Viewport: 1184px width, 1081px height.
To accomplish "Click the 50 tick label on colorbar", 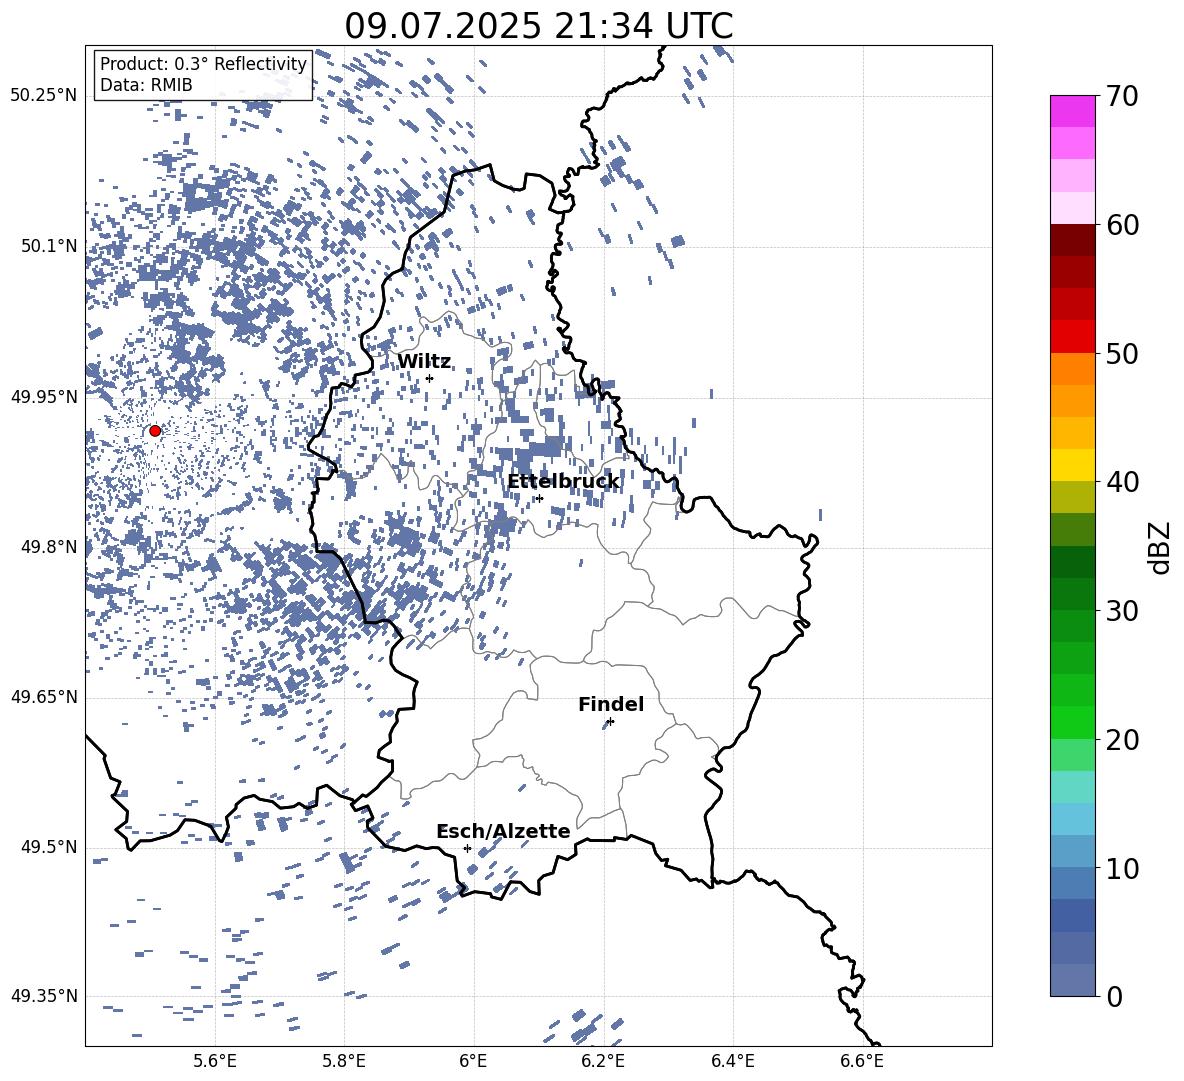I will tap(1122, 353).
